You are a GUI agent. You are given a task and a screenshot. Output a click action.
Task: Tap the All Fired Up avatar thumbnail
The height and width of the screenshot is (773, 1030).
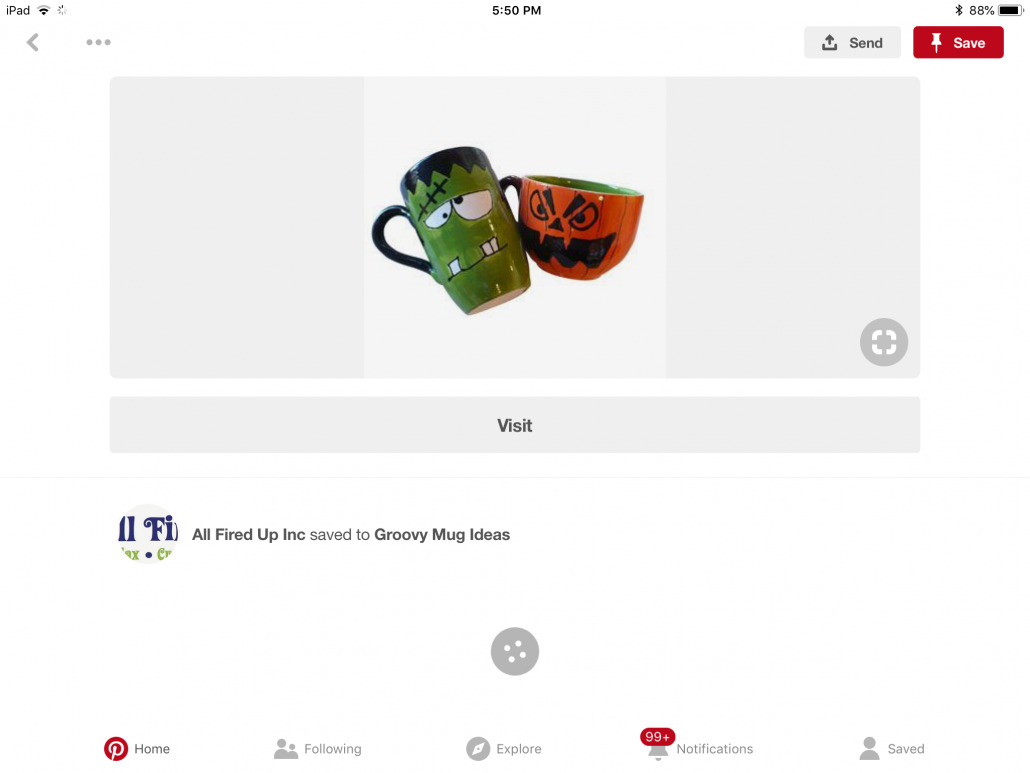pos(148,534)
